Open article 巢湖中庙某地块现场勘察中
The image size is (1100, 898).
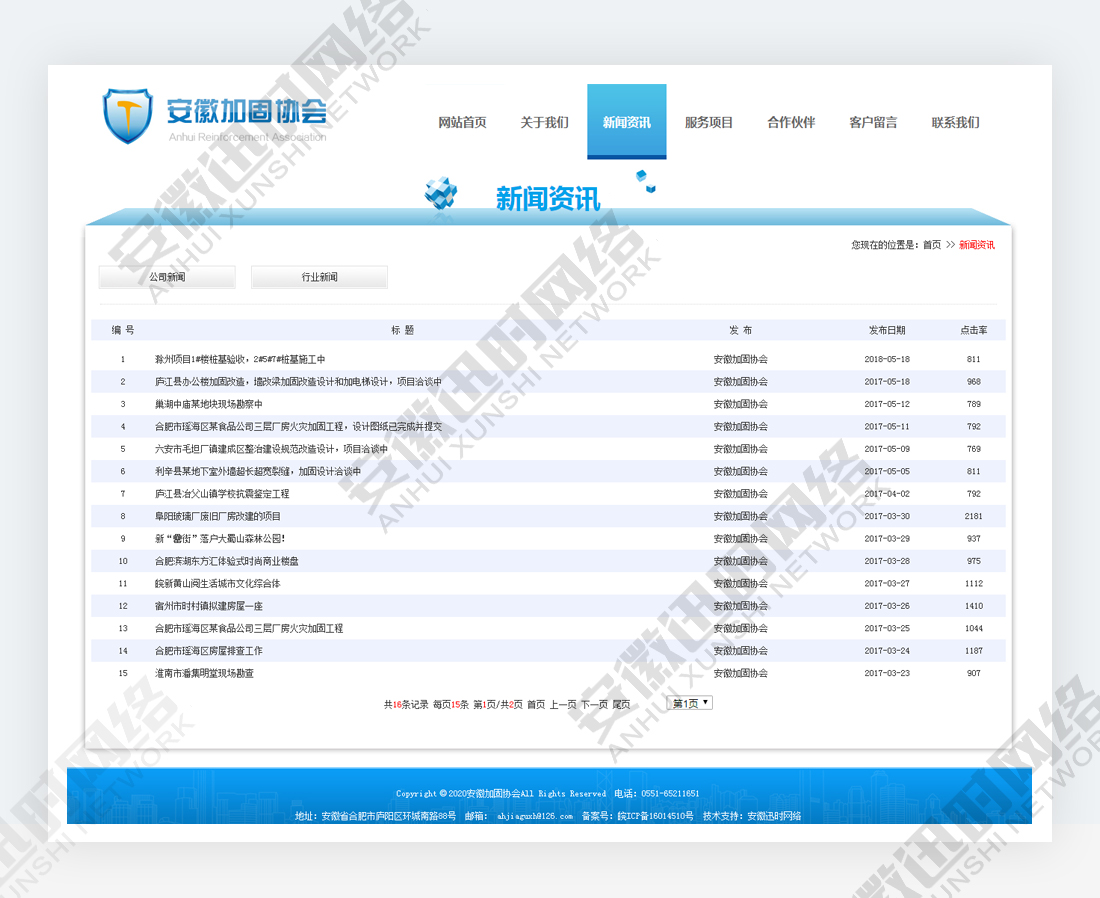pyautogui.click(x=208, y=404)
